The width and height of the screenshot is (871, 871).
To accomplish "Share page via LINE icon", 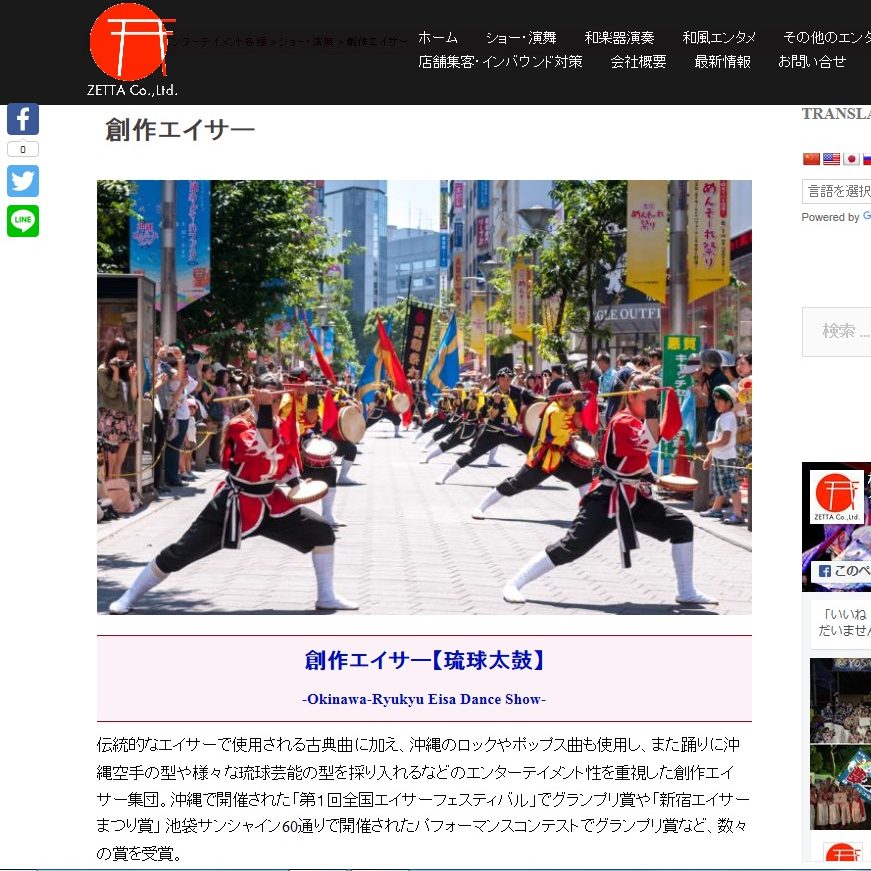I will pyautogui.click(x=23, y=221).
